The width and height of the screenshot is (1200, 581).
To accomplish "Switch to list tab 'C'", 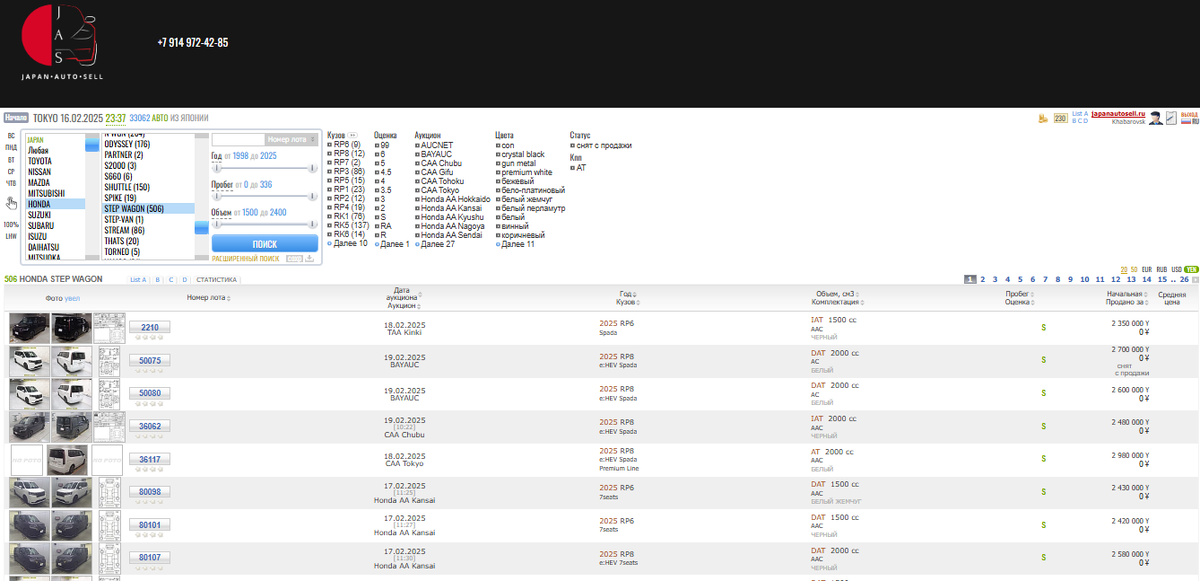I will point(171,280).
